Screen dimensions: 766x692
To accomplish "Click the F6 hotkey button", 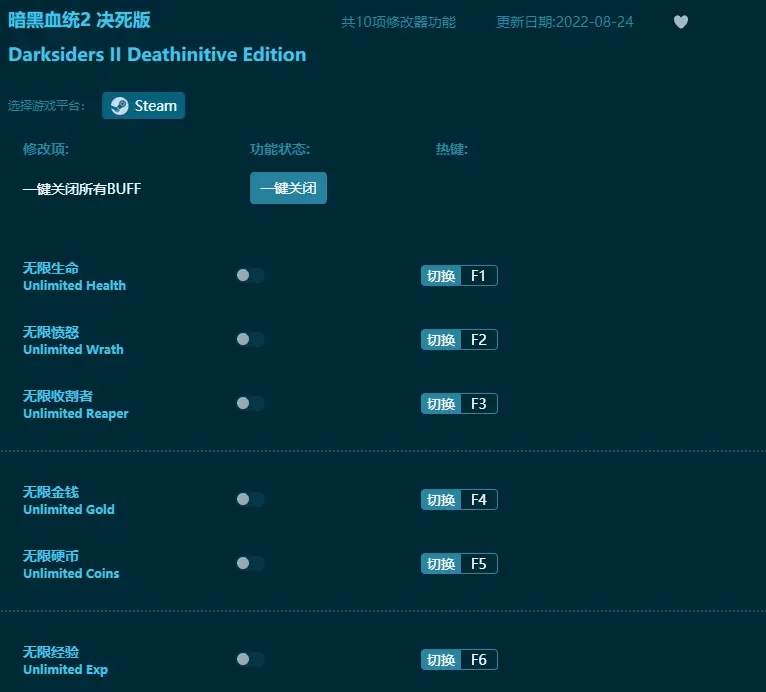I will pos(477,660).
